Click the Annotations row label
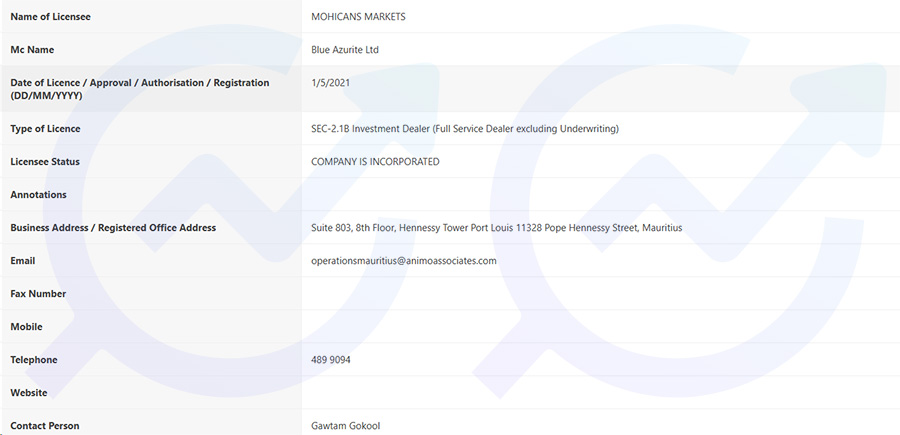Screen dimensions: 900x435 [x=38, y=195]
